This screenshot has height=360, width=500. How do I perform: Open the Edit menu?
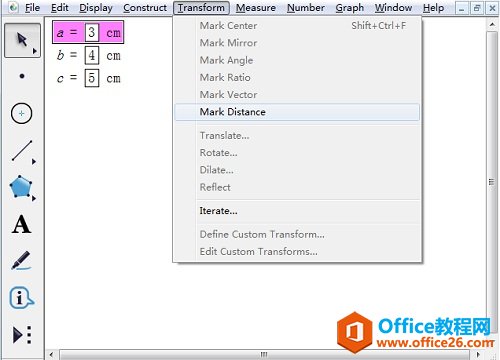(60, 8)
